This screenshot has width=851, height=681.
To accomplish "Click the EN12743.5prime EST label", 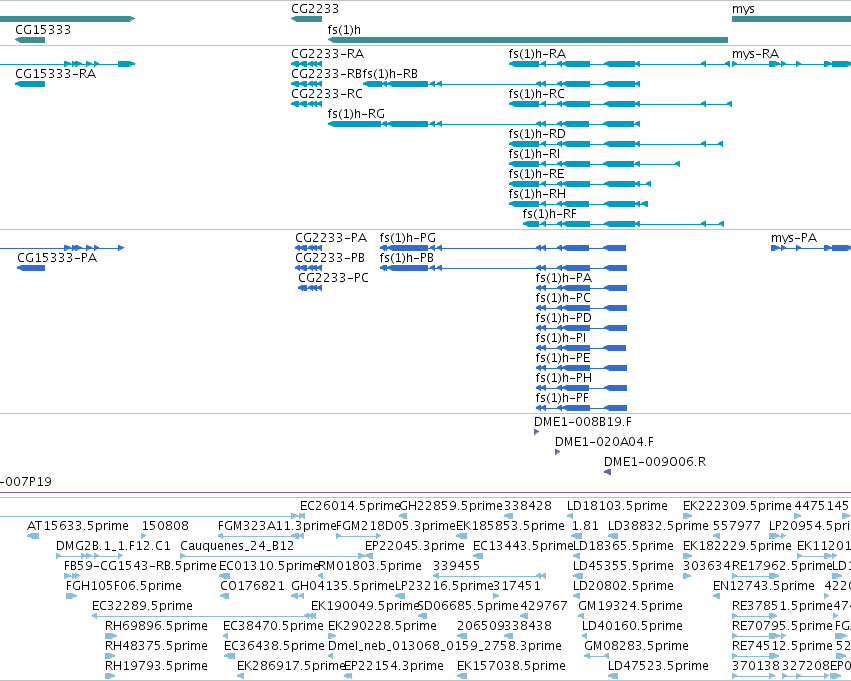I will coord(764,586).
